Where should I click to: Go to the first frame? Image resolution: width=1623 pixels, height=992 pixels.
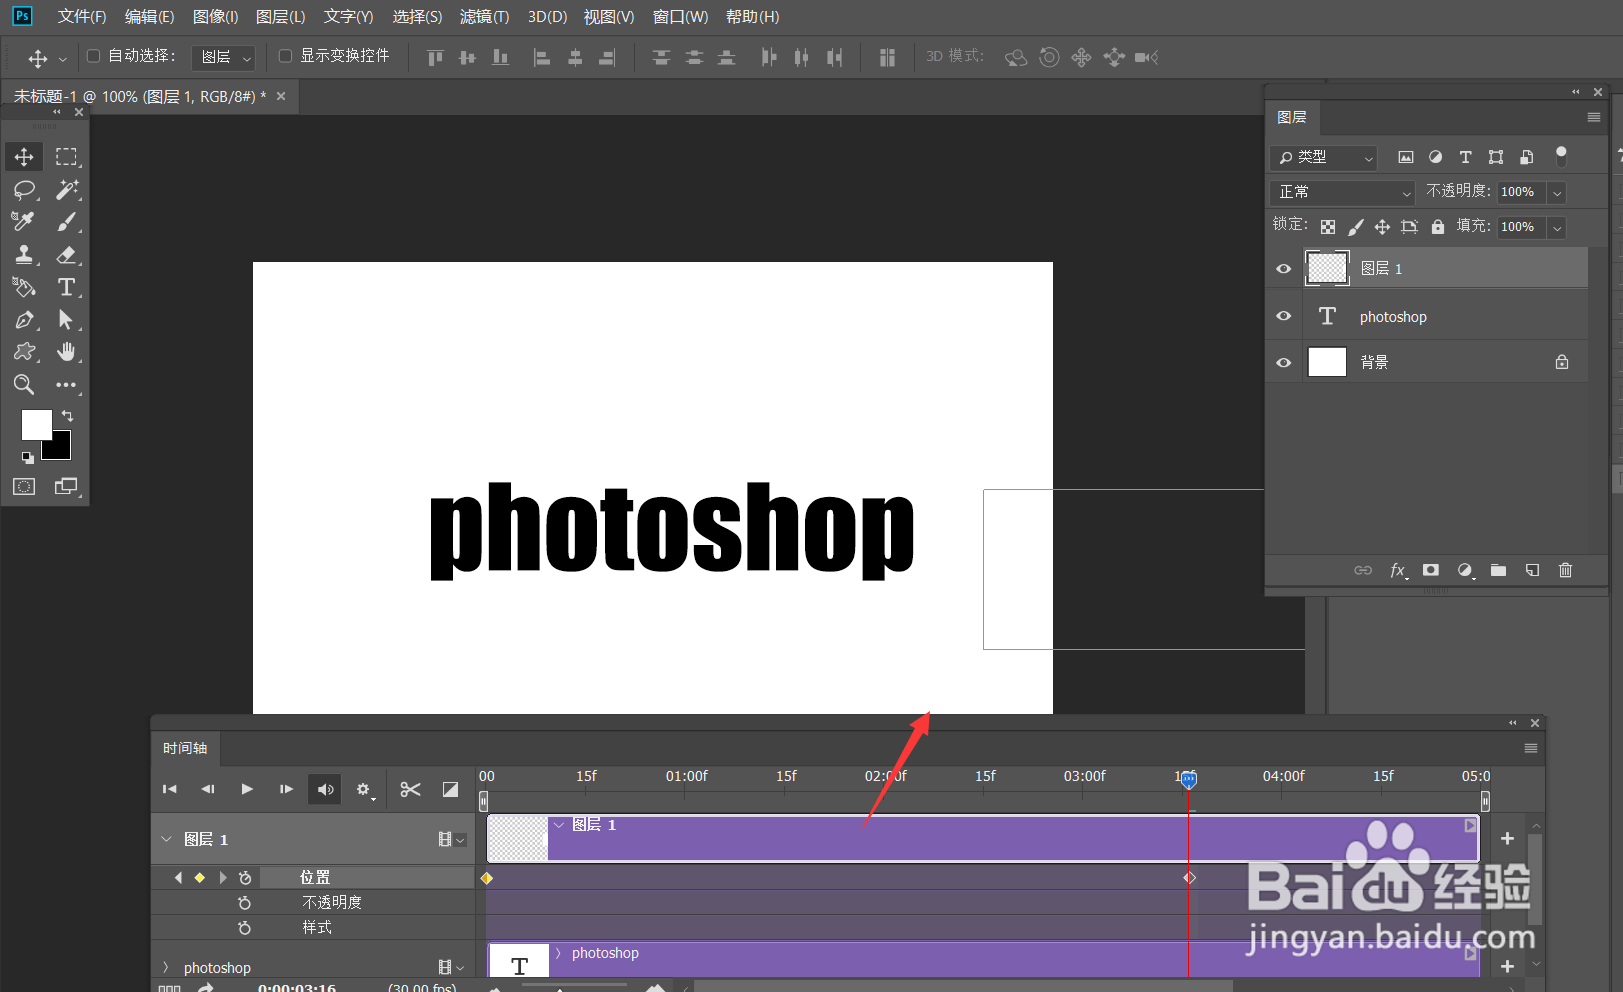(x=170, y=789)
